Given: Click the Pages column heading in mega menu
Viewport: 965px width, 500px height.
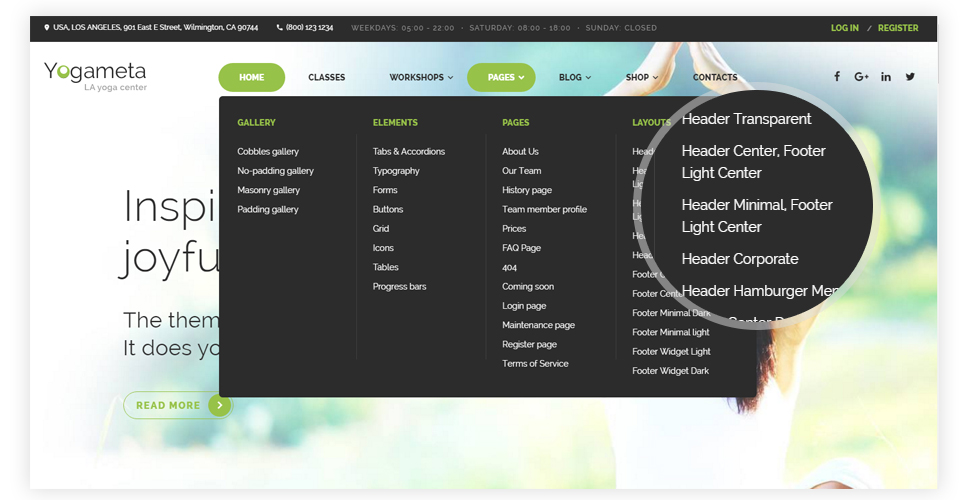Looking at the screenshot, I should click(x=515, y=123).
